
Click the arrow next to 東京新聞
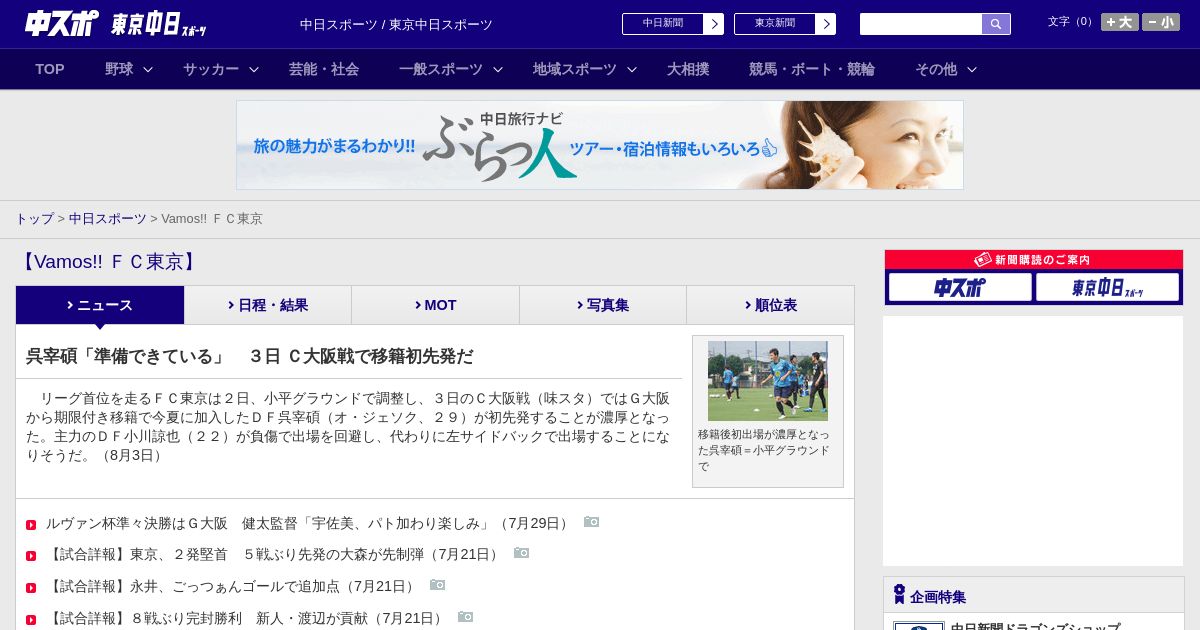click(x=826, y=24)
